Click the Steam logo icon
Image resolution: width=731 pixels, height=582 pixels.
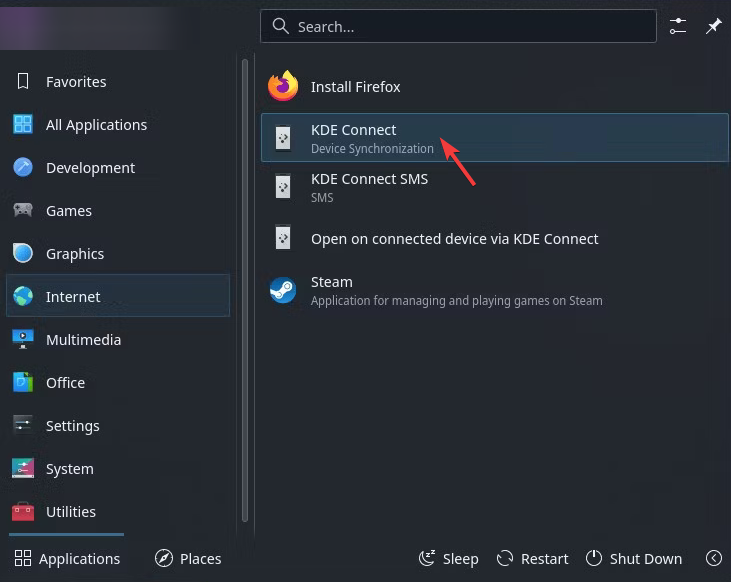coord(283,290)
